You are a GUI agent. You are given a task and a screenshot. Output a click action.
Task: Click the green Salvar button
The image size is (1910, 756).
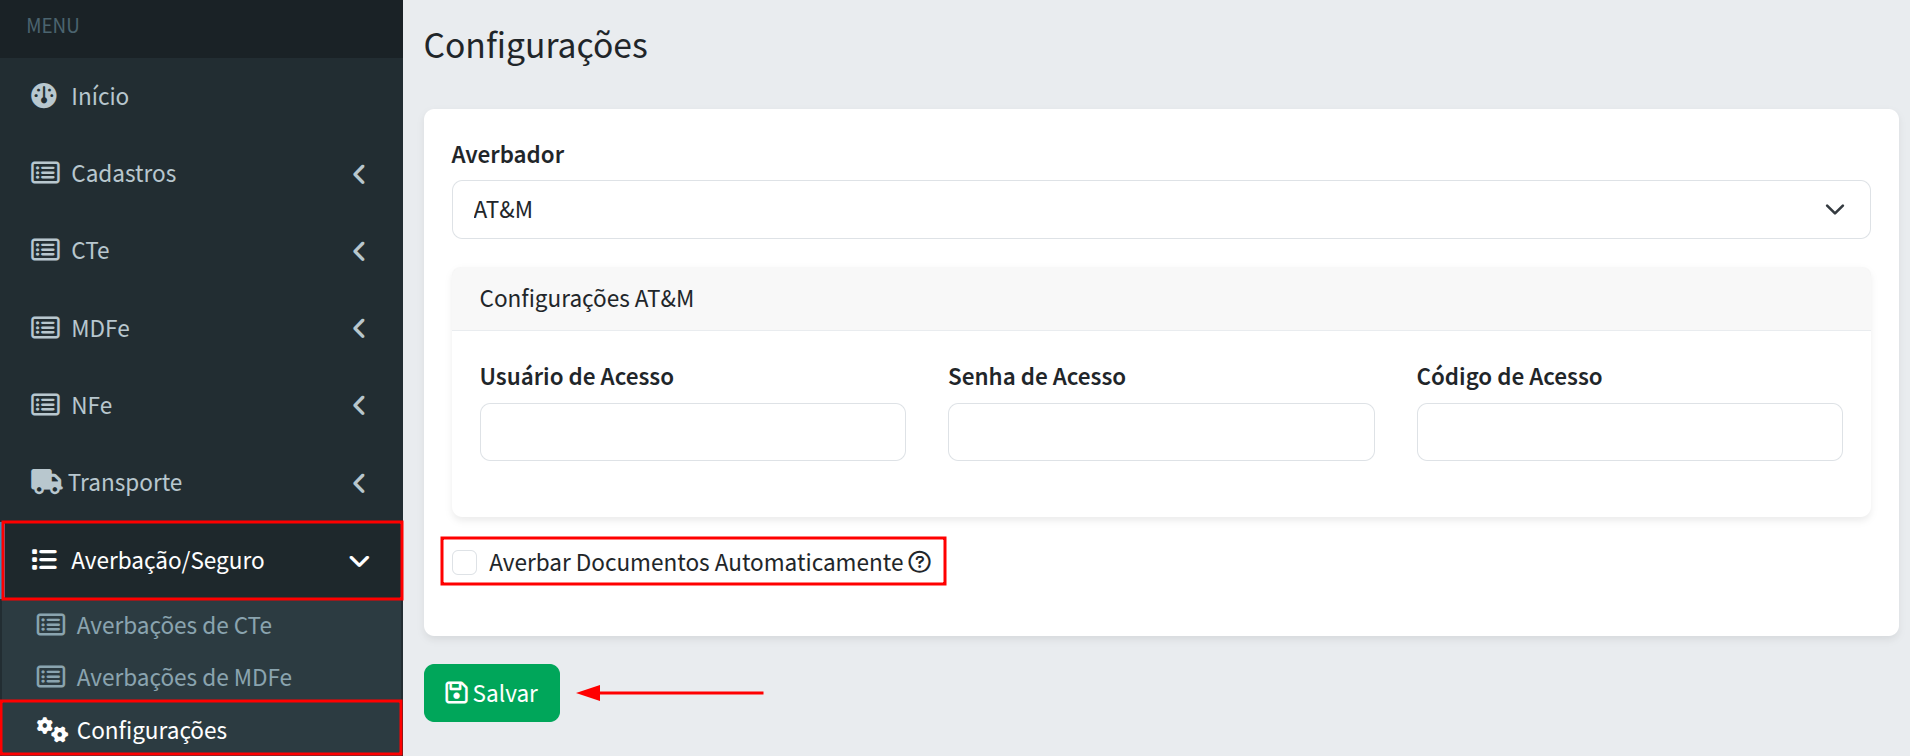pos(491,693)
